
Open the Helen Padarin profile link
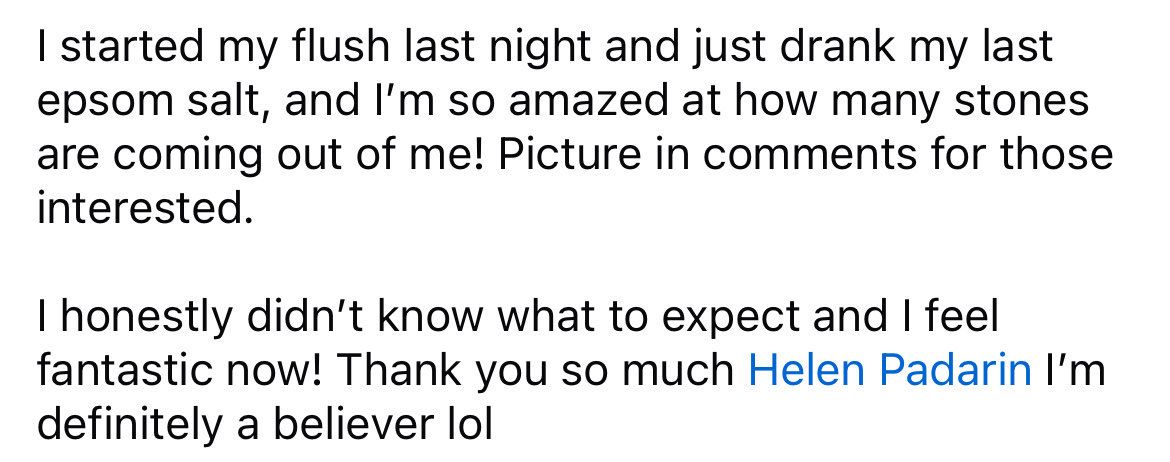pos(889,369)
